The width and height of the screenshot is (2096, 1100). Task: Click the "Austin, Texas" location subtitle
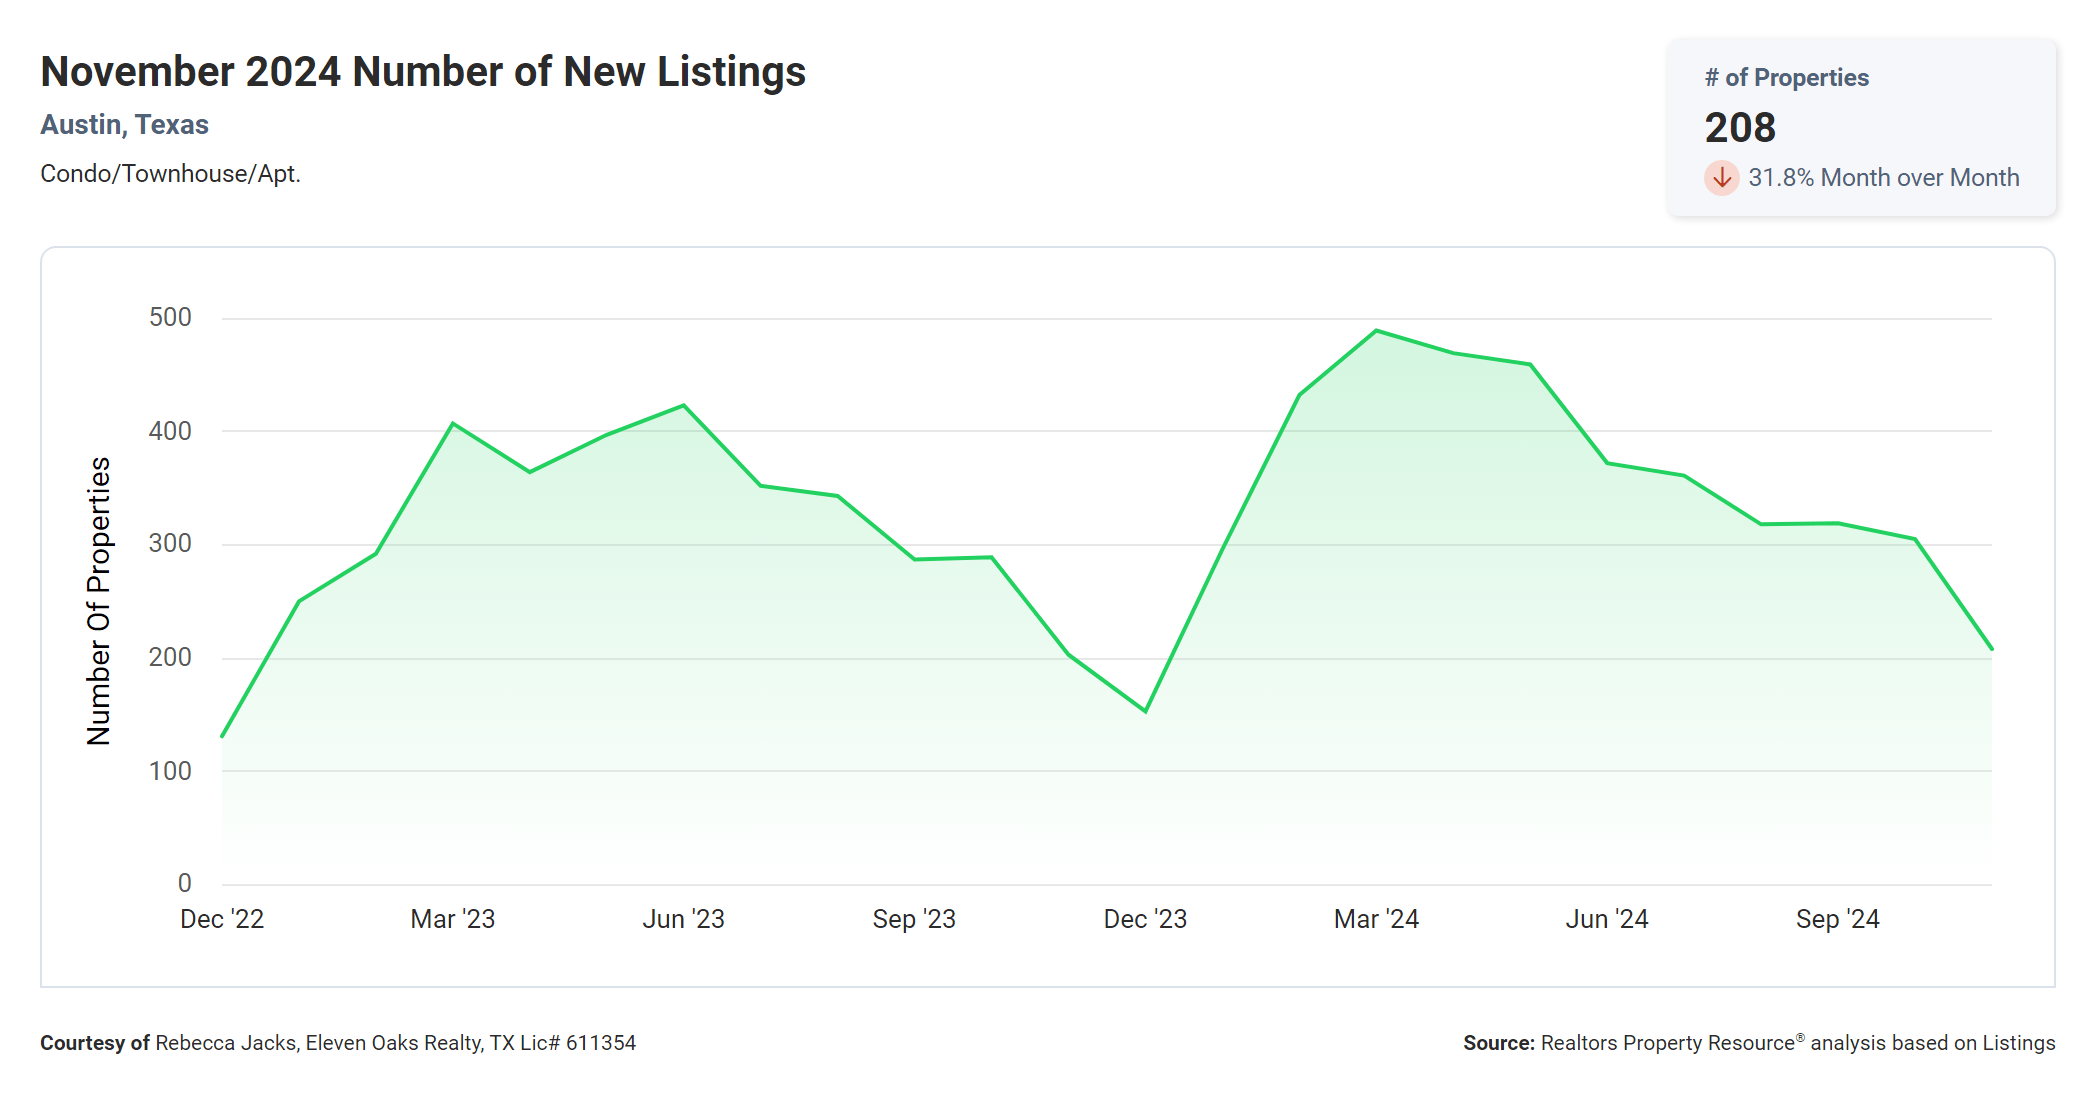click(x=124, y=125)
